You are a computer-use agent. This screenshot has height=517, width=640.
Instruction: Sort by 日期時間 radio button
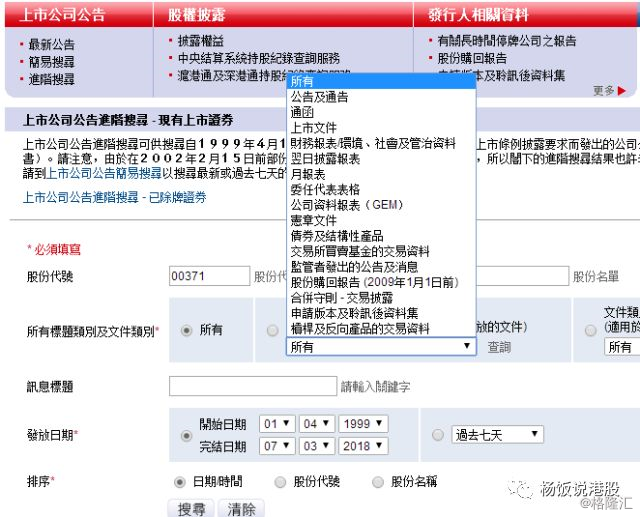click(180, 482)
